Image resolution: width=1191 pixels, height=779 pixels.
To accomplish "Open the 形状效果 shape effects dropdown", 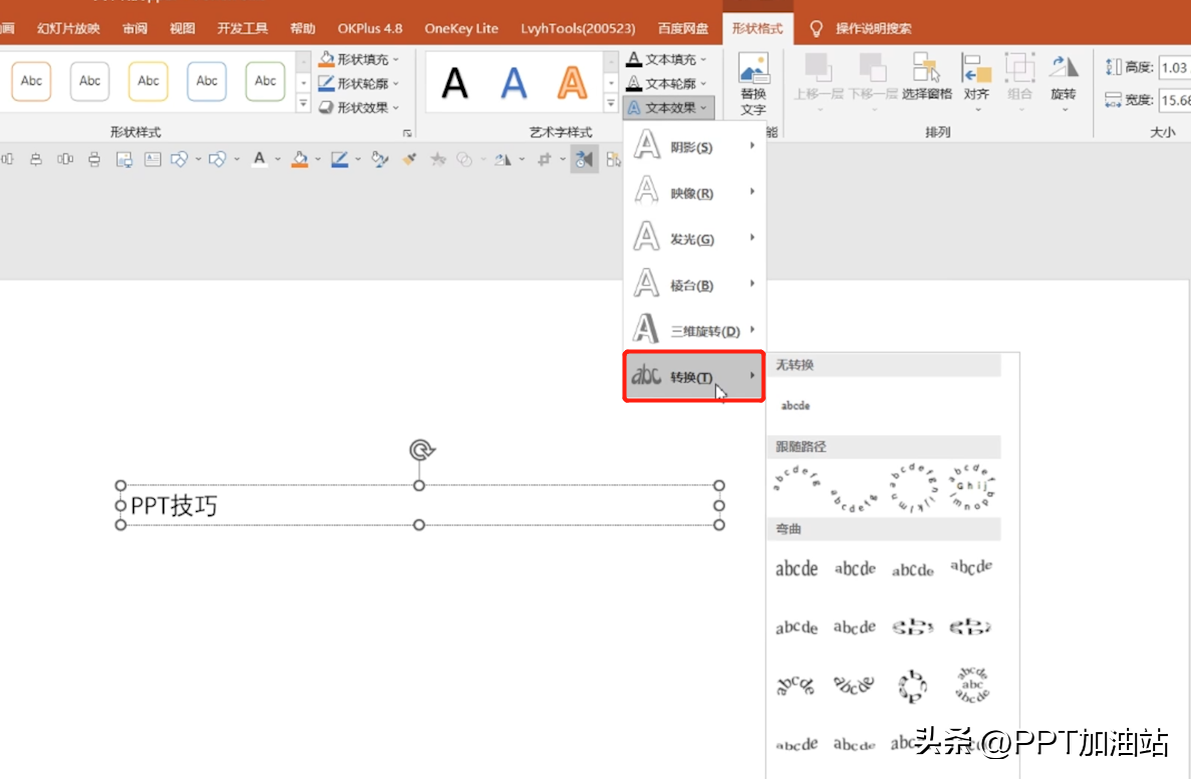I will coord(359,107).
